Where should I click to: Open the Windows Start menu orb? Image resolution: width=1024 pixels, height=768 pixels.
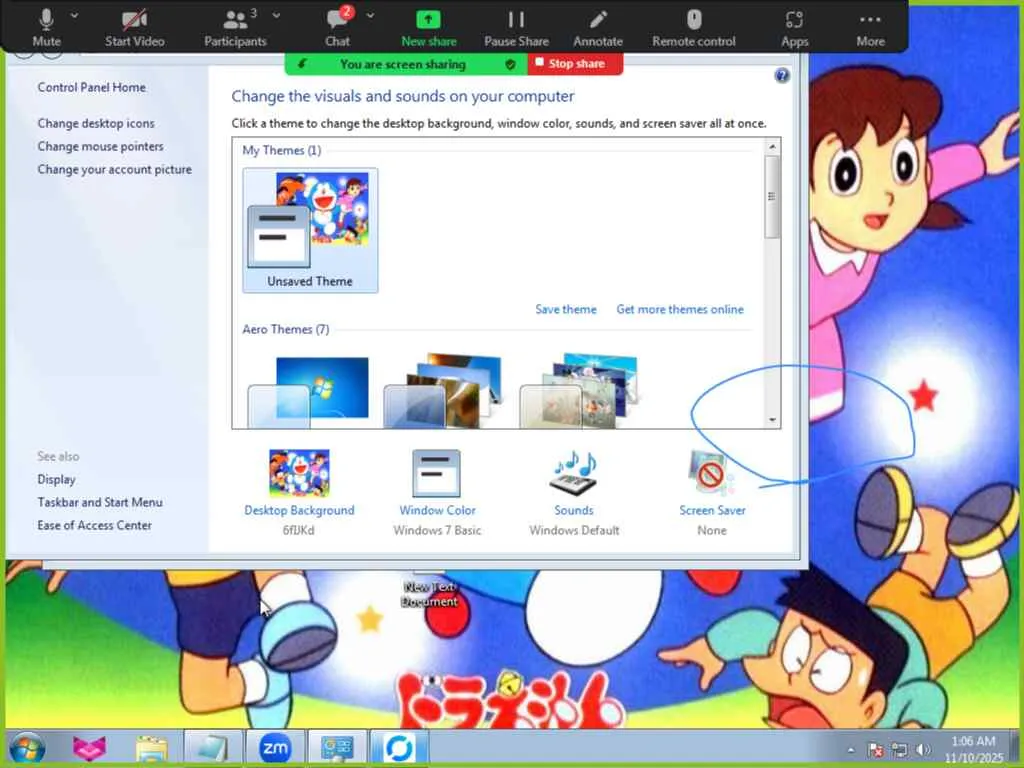click(27, 748)
